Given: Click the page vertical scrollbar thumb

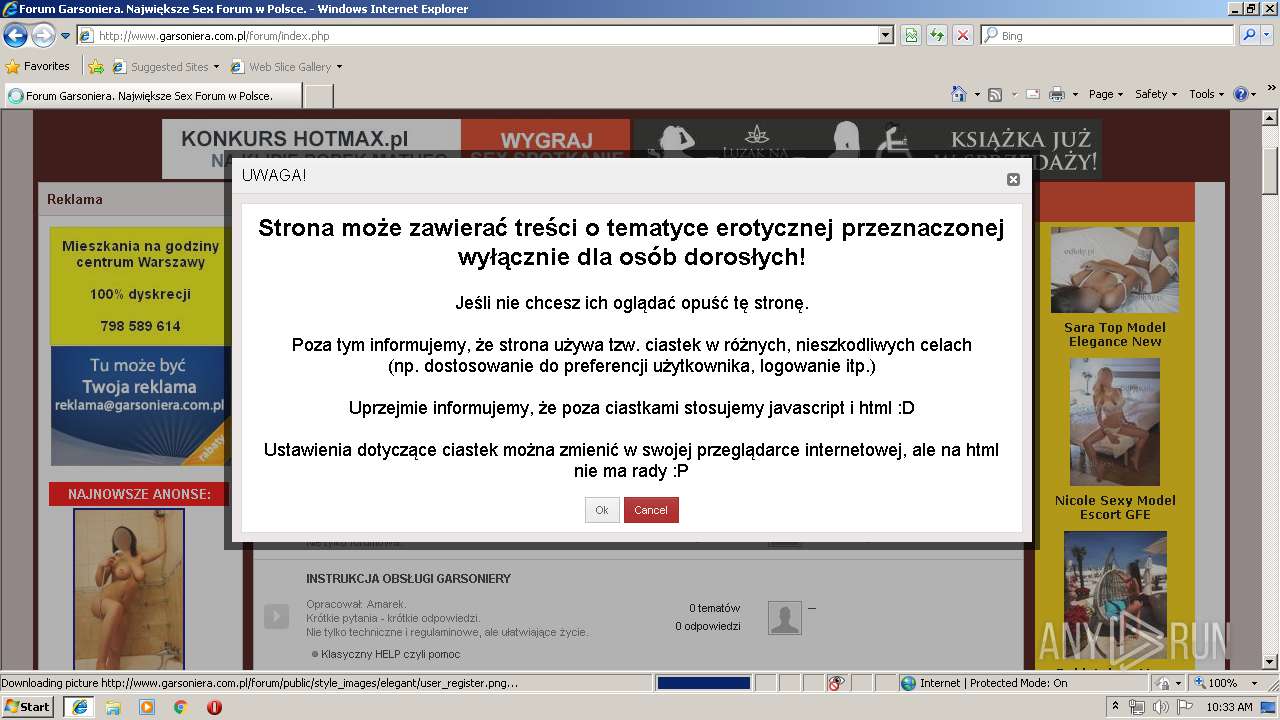Looking at the screenshot, I should pos(1270,170).
